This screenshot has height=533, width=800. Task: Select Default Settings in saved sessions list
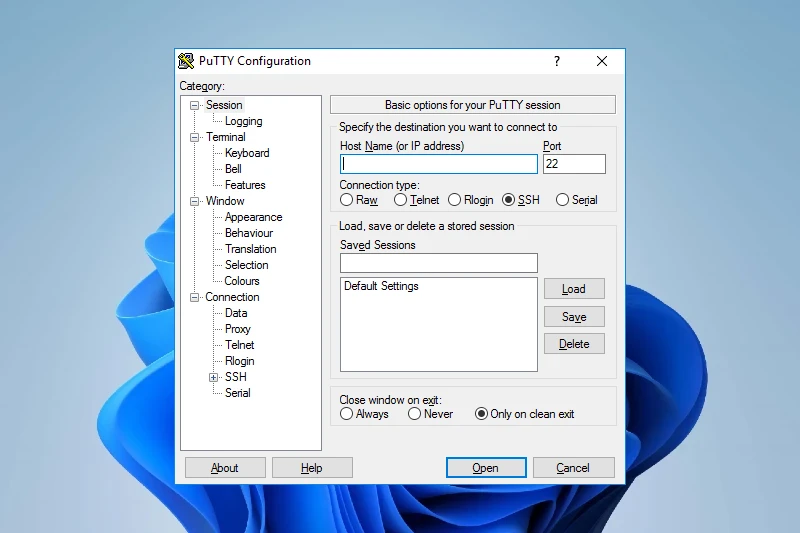[x=381, y=286]
